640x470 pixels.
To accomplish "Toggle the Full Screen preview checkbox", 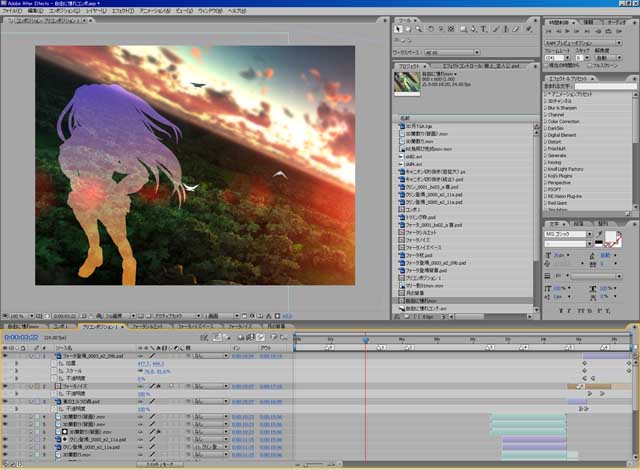I will 589,65.
